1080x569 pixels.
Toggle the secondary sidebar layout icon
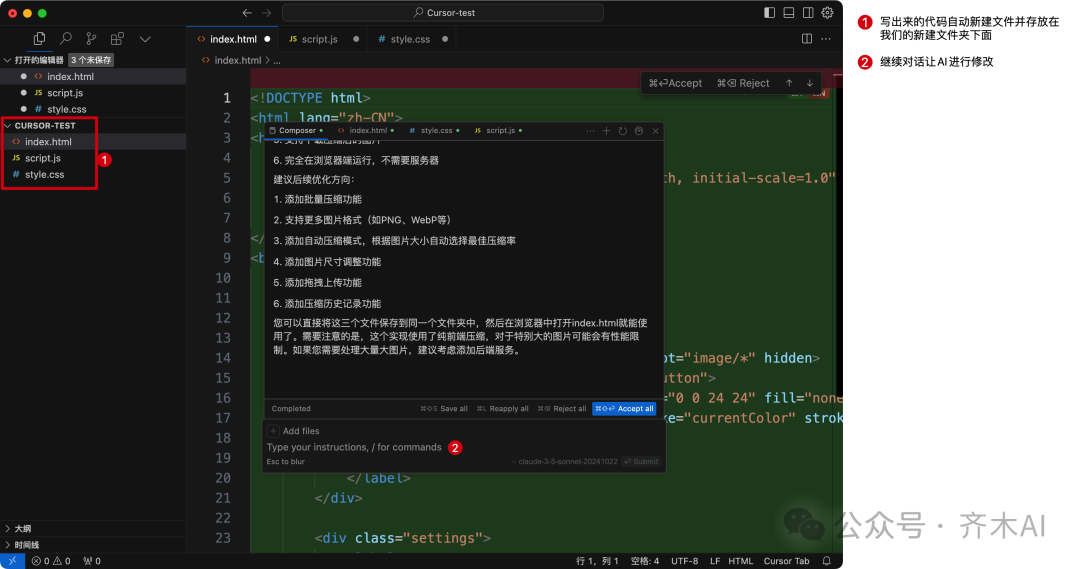click(808, 12)
